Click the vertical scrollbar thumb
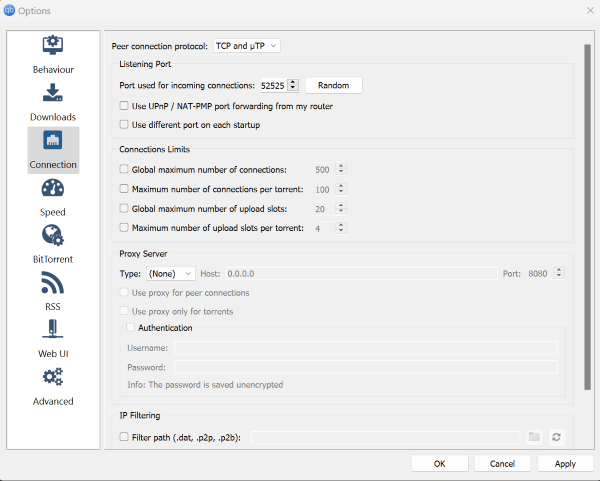The width and height of the screenshot is (600, 481). pyautogui.click(x=587, y=217)
